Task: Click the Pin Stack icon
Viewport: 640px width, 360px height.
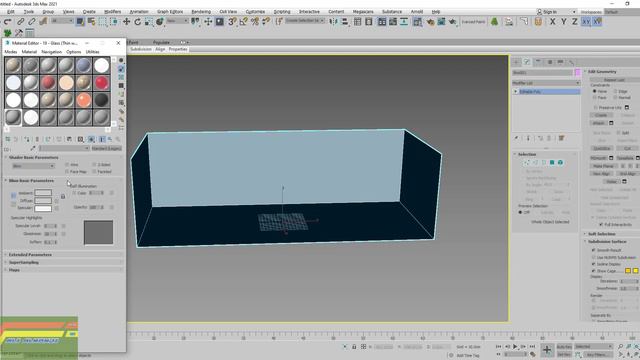Action: (x=516, y=138)
